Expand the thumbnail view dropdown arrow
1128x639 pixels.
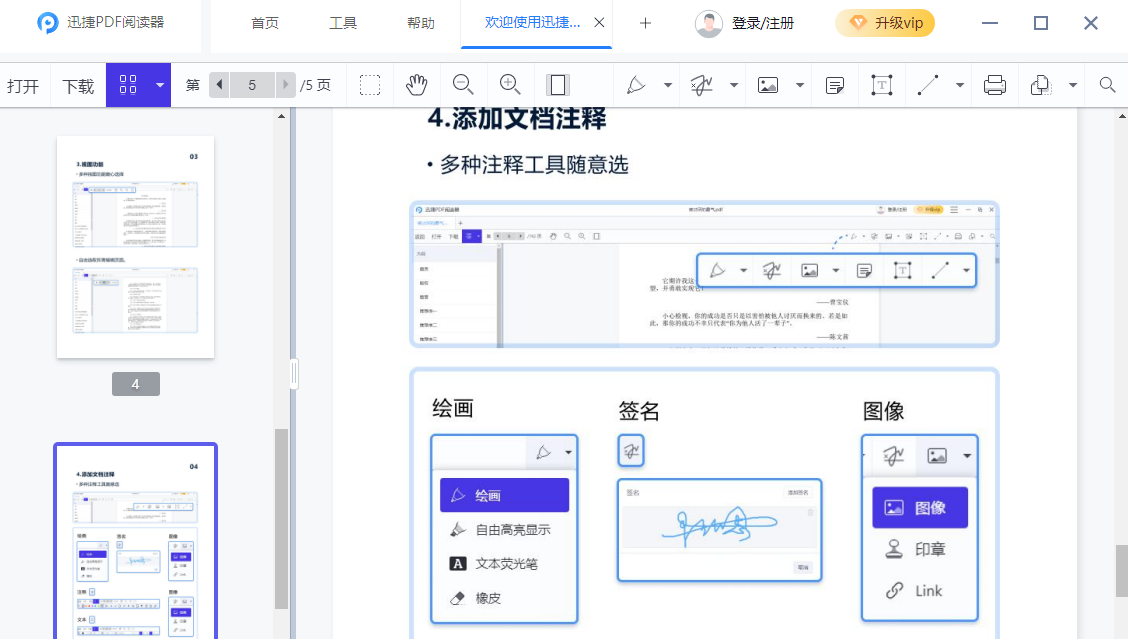[x=160, y=85]
